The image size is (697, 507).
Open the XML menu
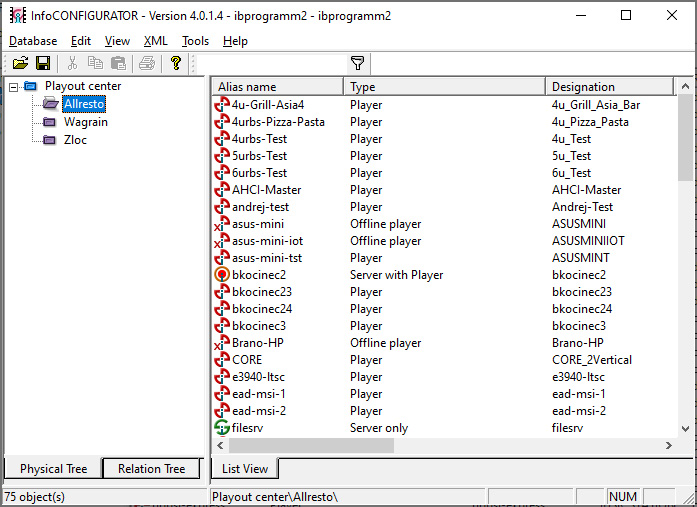click(156, 41)
